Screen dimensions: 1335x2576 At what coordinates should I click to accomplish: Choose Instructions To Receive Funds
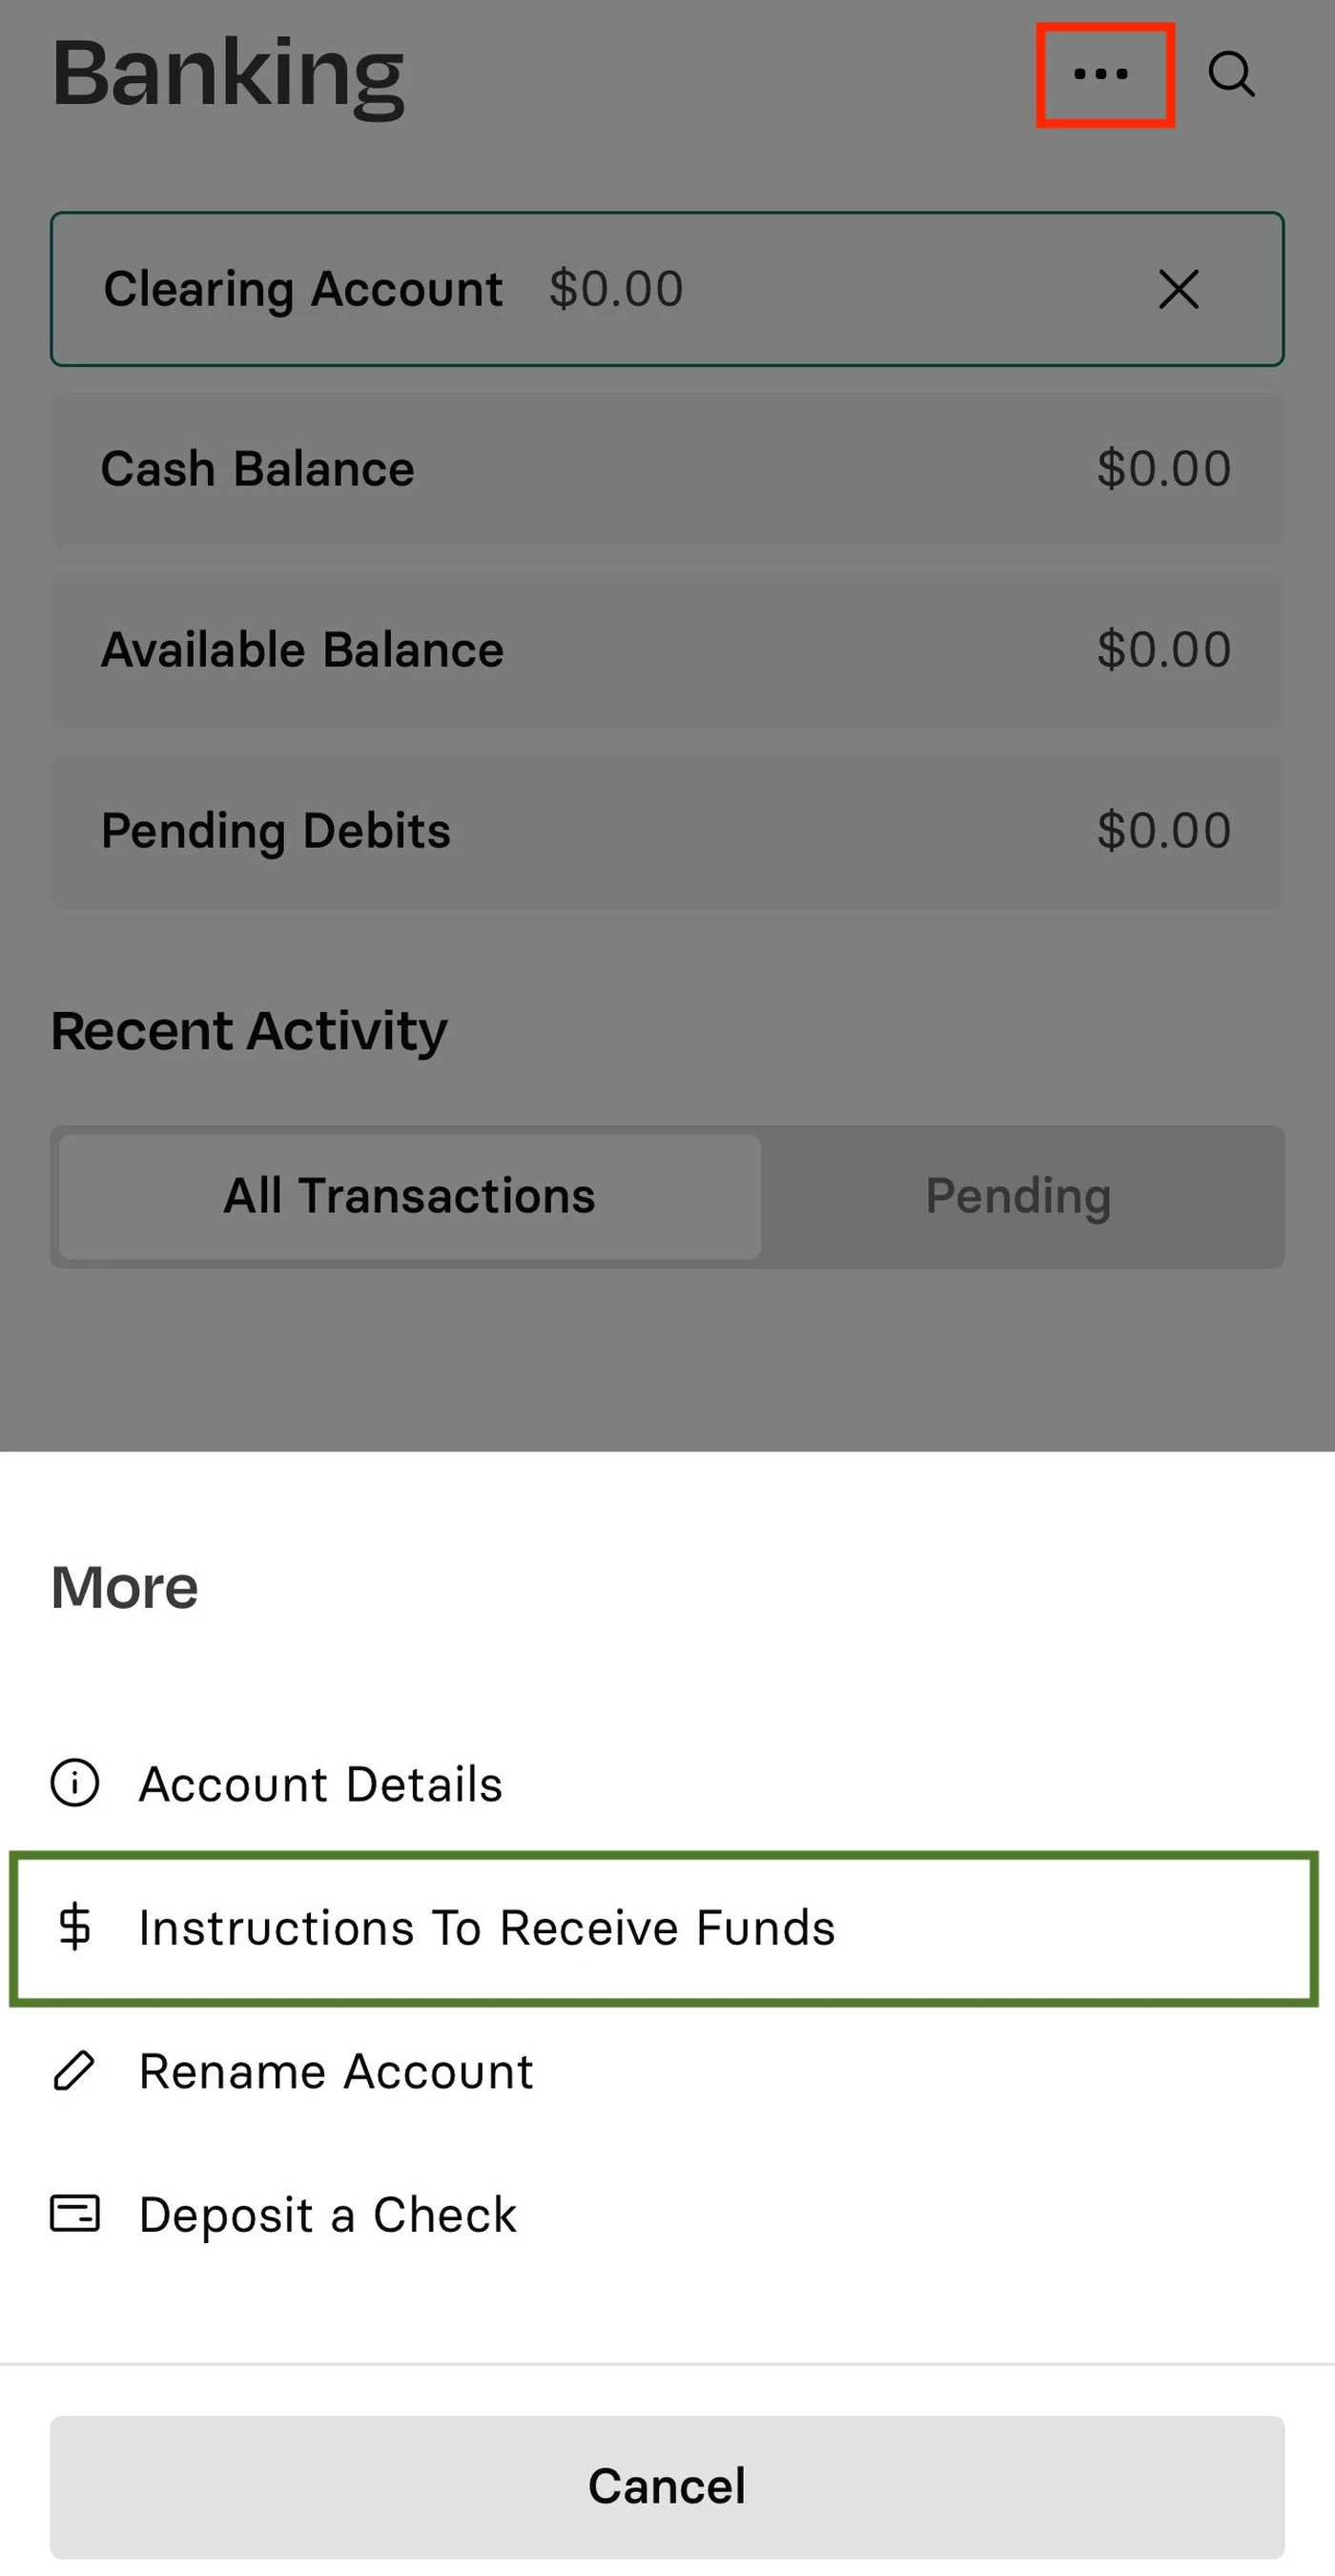click(x=664, y=1927)
